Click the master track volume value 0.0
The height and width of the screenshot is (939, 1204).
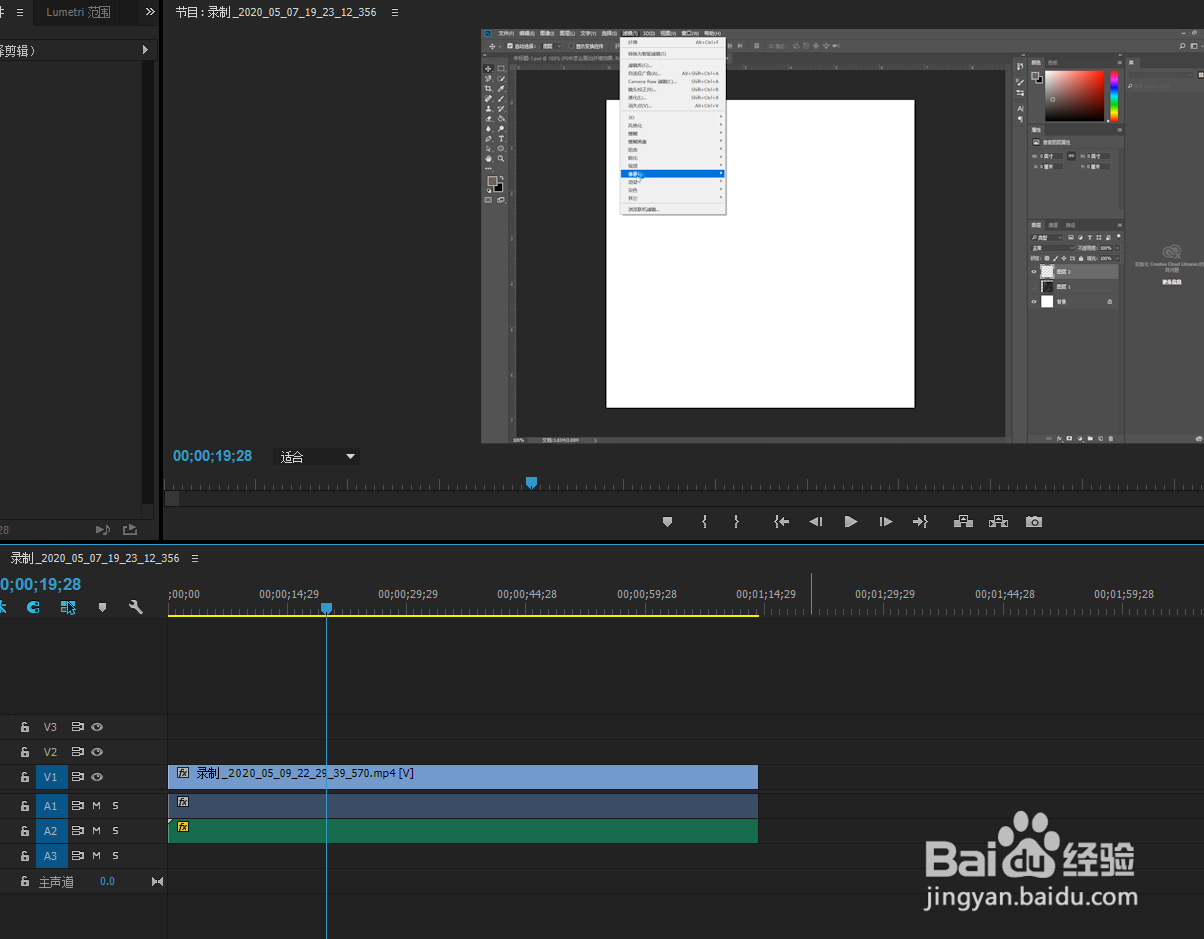click(x=107, y=882)
